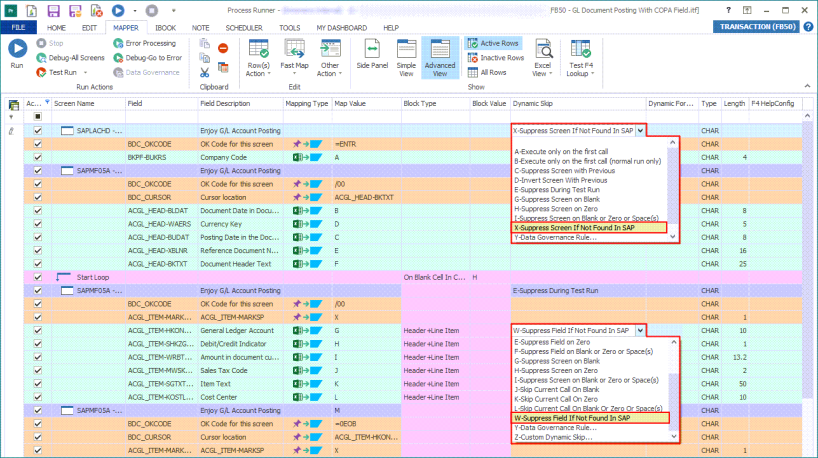Open Error Processing
The height and width of the screenshot is (458, 818).
tap(145, 43)
